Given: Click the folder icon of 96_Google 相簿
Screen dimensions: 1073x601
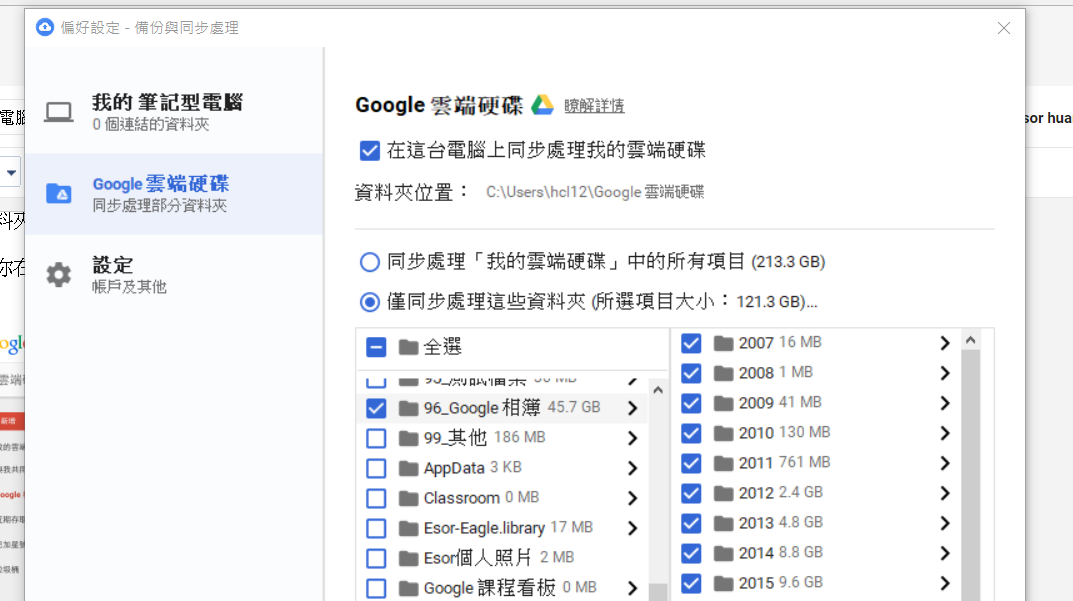Looking at the screenshot, I should click(409, 409).
